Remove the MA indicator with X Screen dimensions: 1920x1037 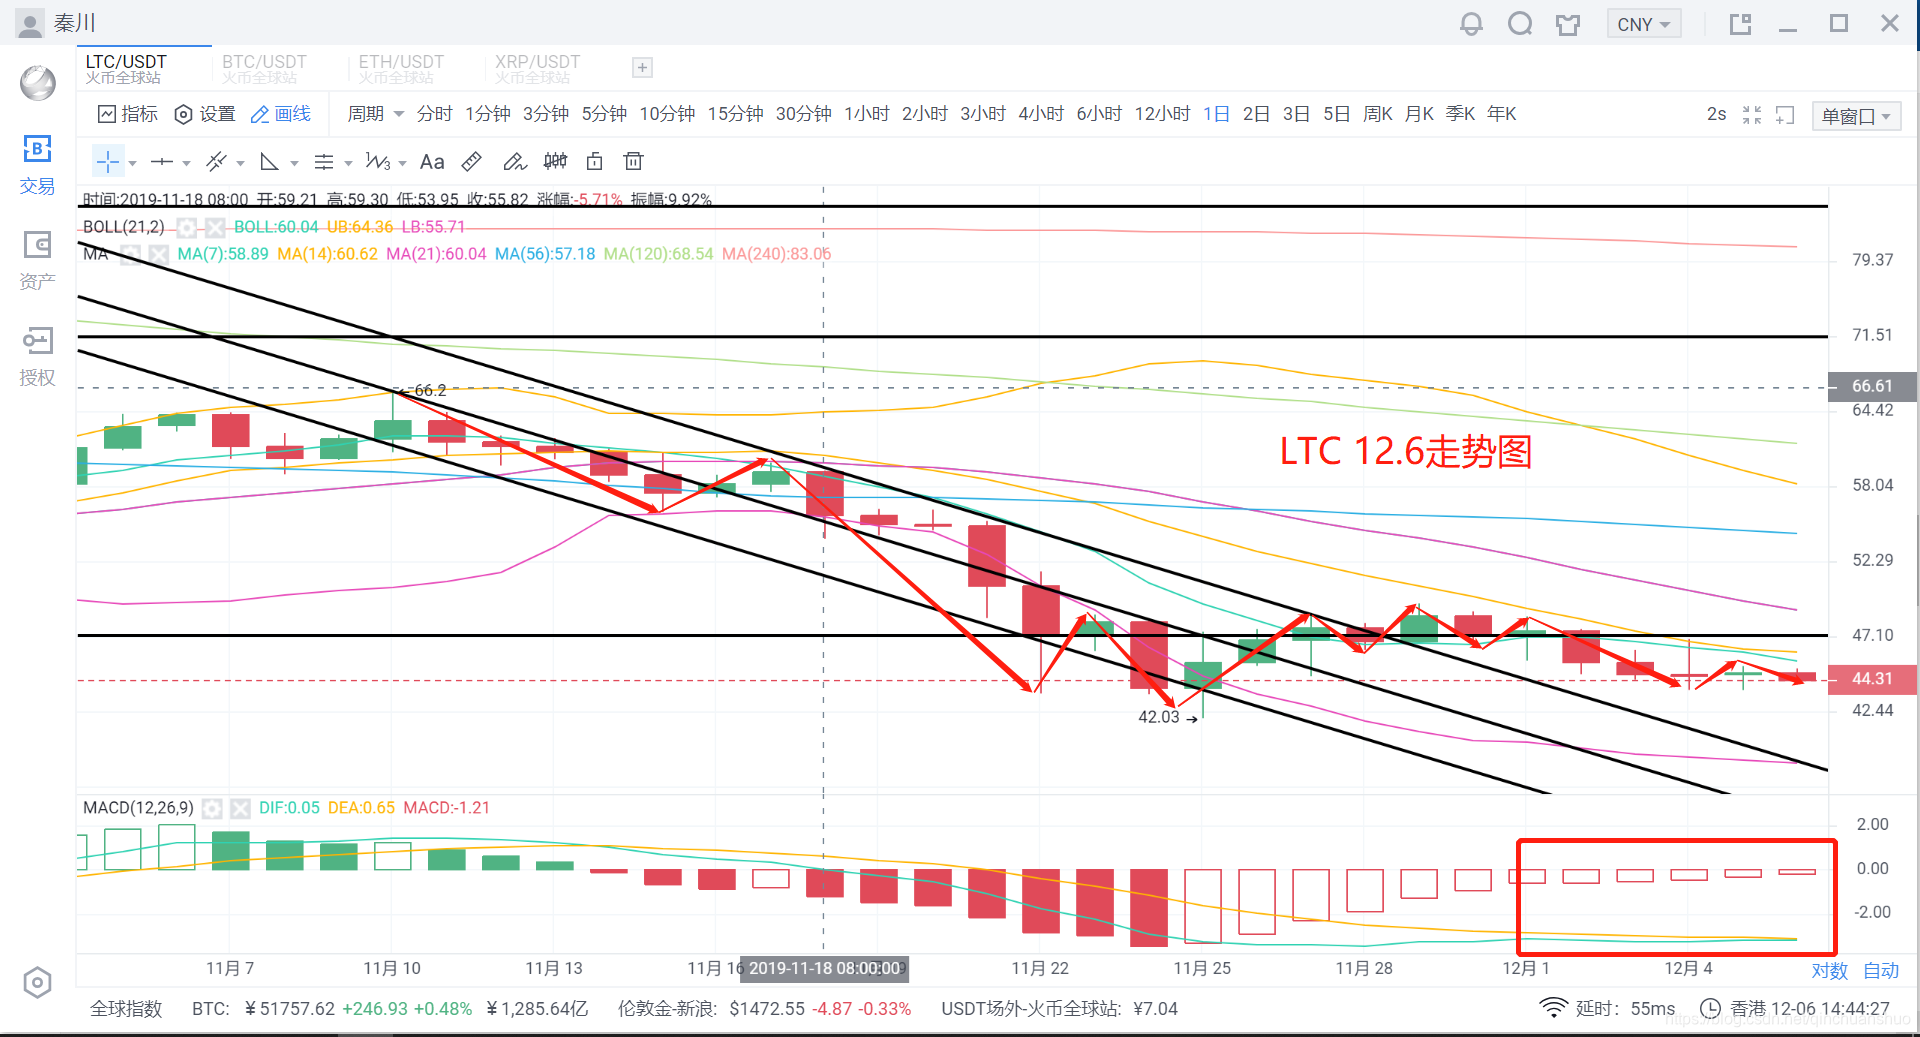tap(159, 254)
